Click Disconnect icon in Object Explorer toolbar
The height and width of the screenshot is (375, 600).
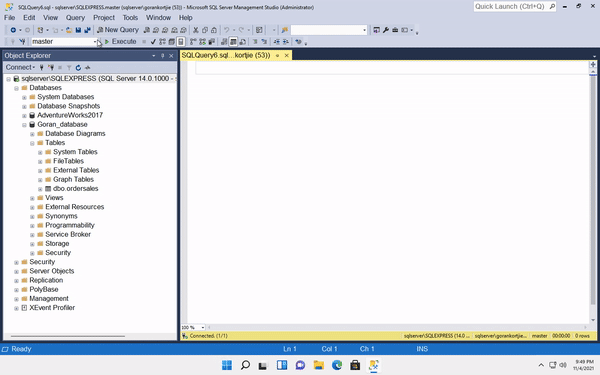coord(51,67)
